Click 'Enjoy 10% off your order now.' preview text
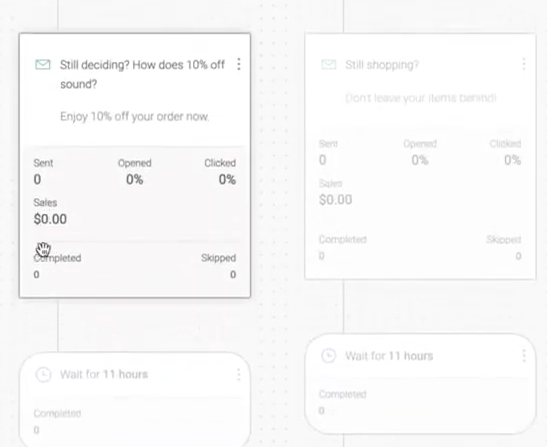Image resolution: width=547 pixels, height=447 pixels. pos(134,116)
